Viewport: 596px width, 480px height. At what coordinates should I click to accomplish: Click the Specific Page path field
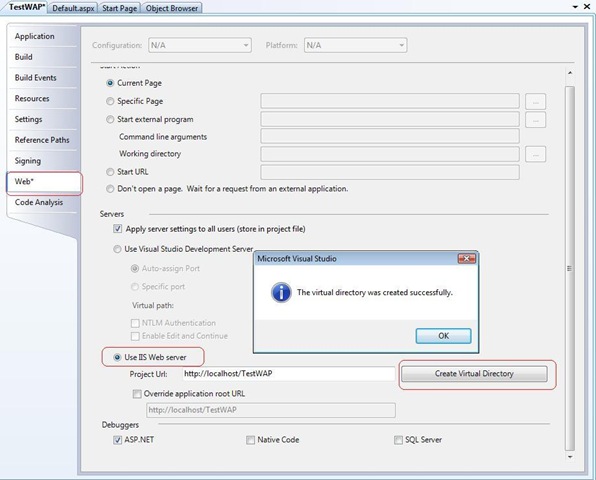[390, 101]
